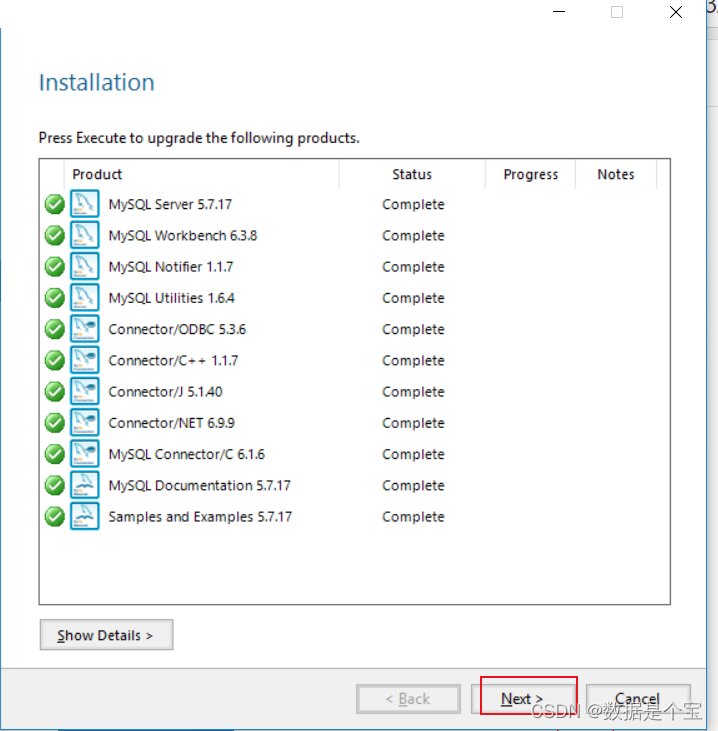This screenshot has width=718, height=731.
Task: Click the Connector/J 5.1.40 product icon
Action: [85, 391]
